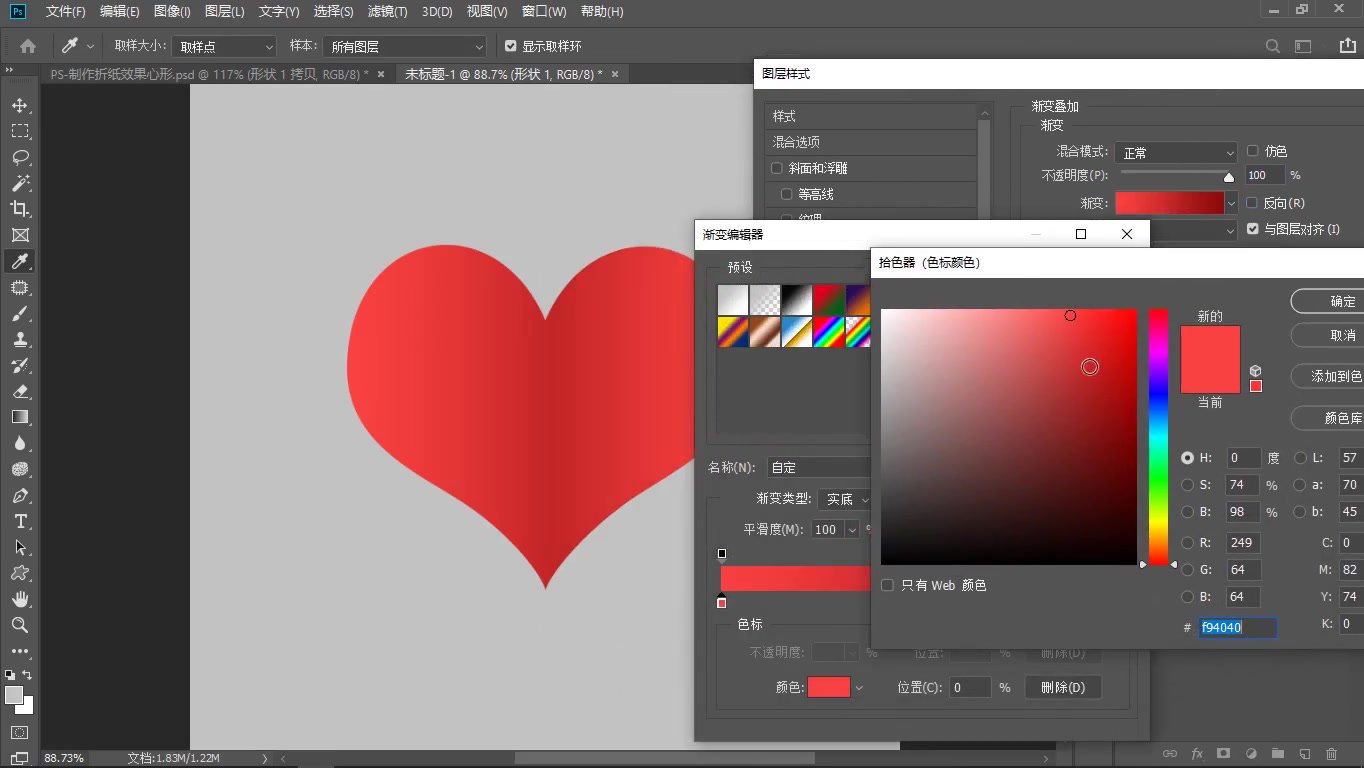
Task: Check the 只有 Web 颜色 checkbox
Action: point(887,585)
